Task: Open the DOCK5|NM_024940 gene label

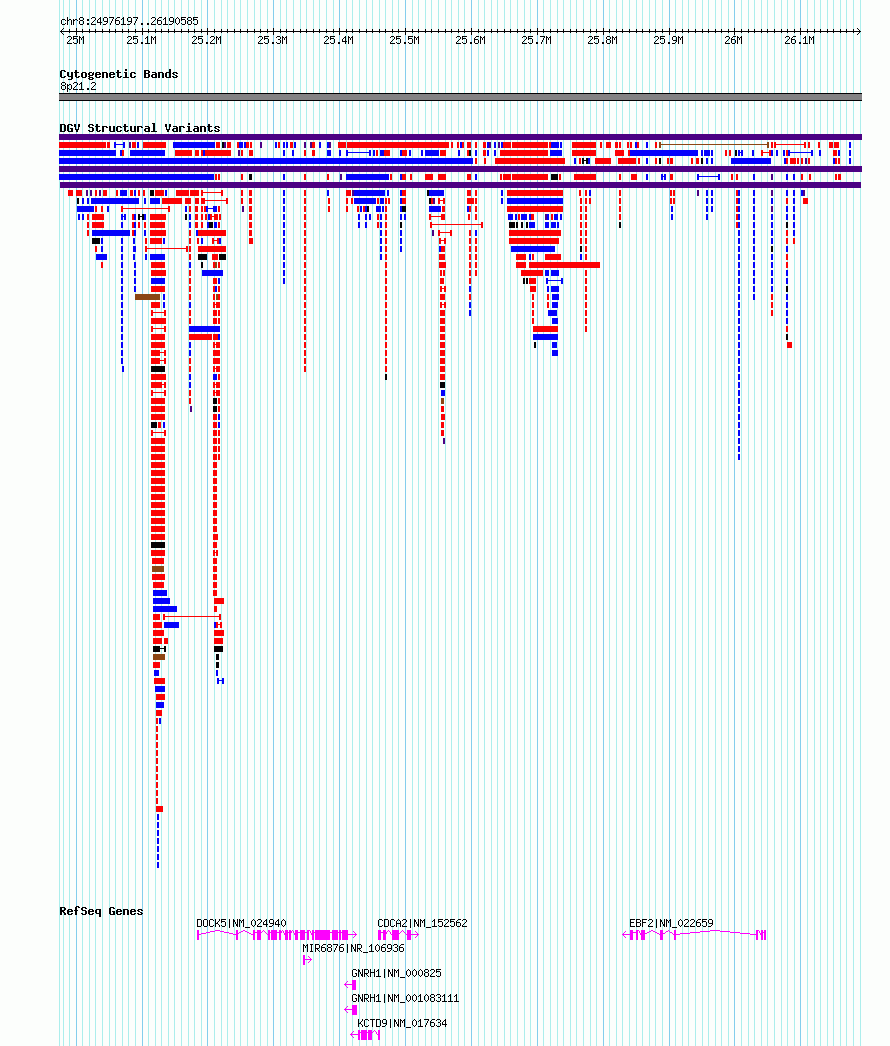Action: tap(241, 923)
